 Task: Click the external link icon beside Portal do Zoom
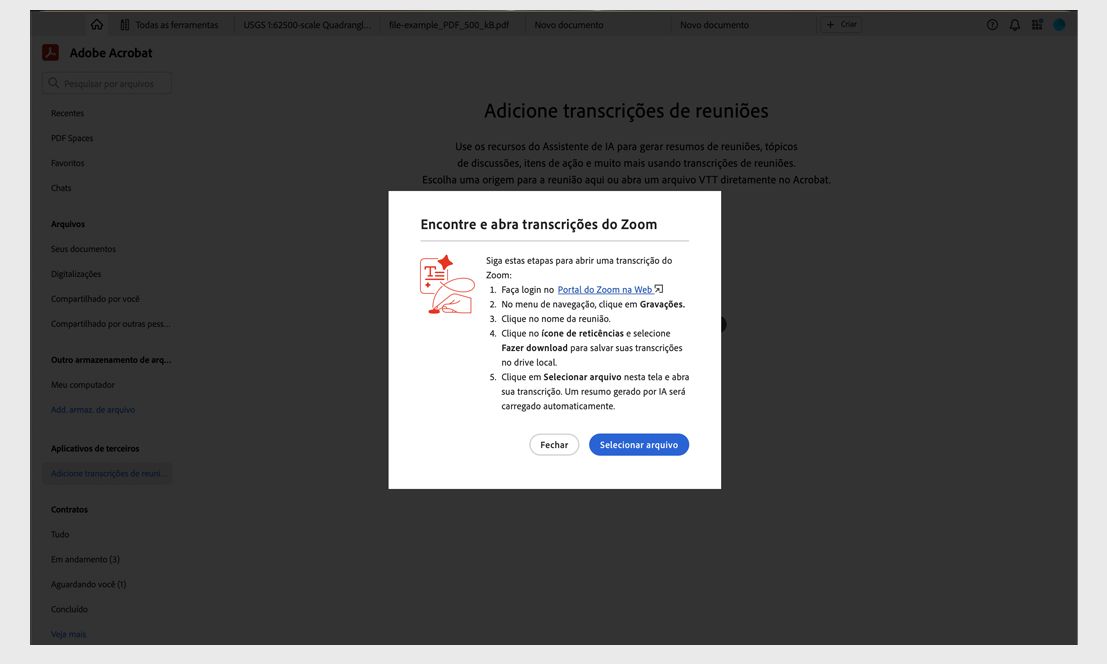[x=659, y=289]
